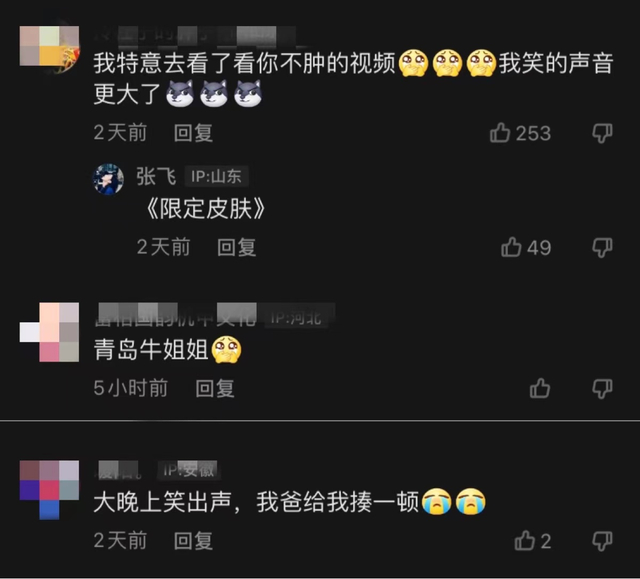
Task: Dislike 张飞's 《限定皮肤》 reply
Action: pos(602,247)
